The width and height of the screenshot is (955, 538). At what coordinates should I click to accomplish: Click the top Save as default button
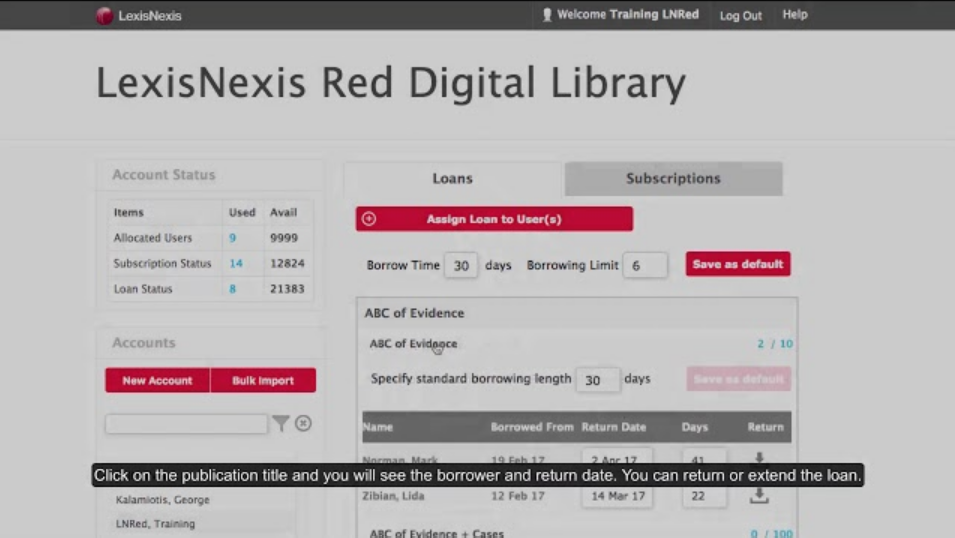coord(738,264)
